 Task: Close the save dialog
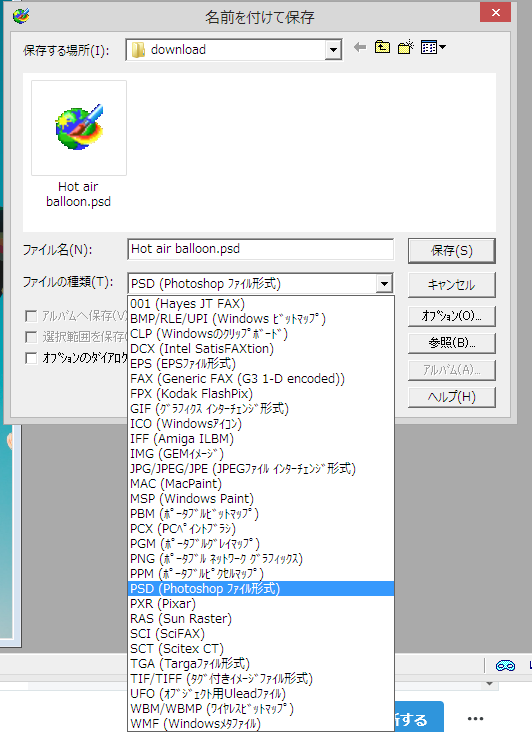tap(495, 13)
